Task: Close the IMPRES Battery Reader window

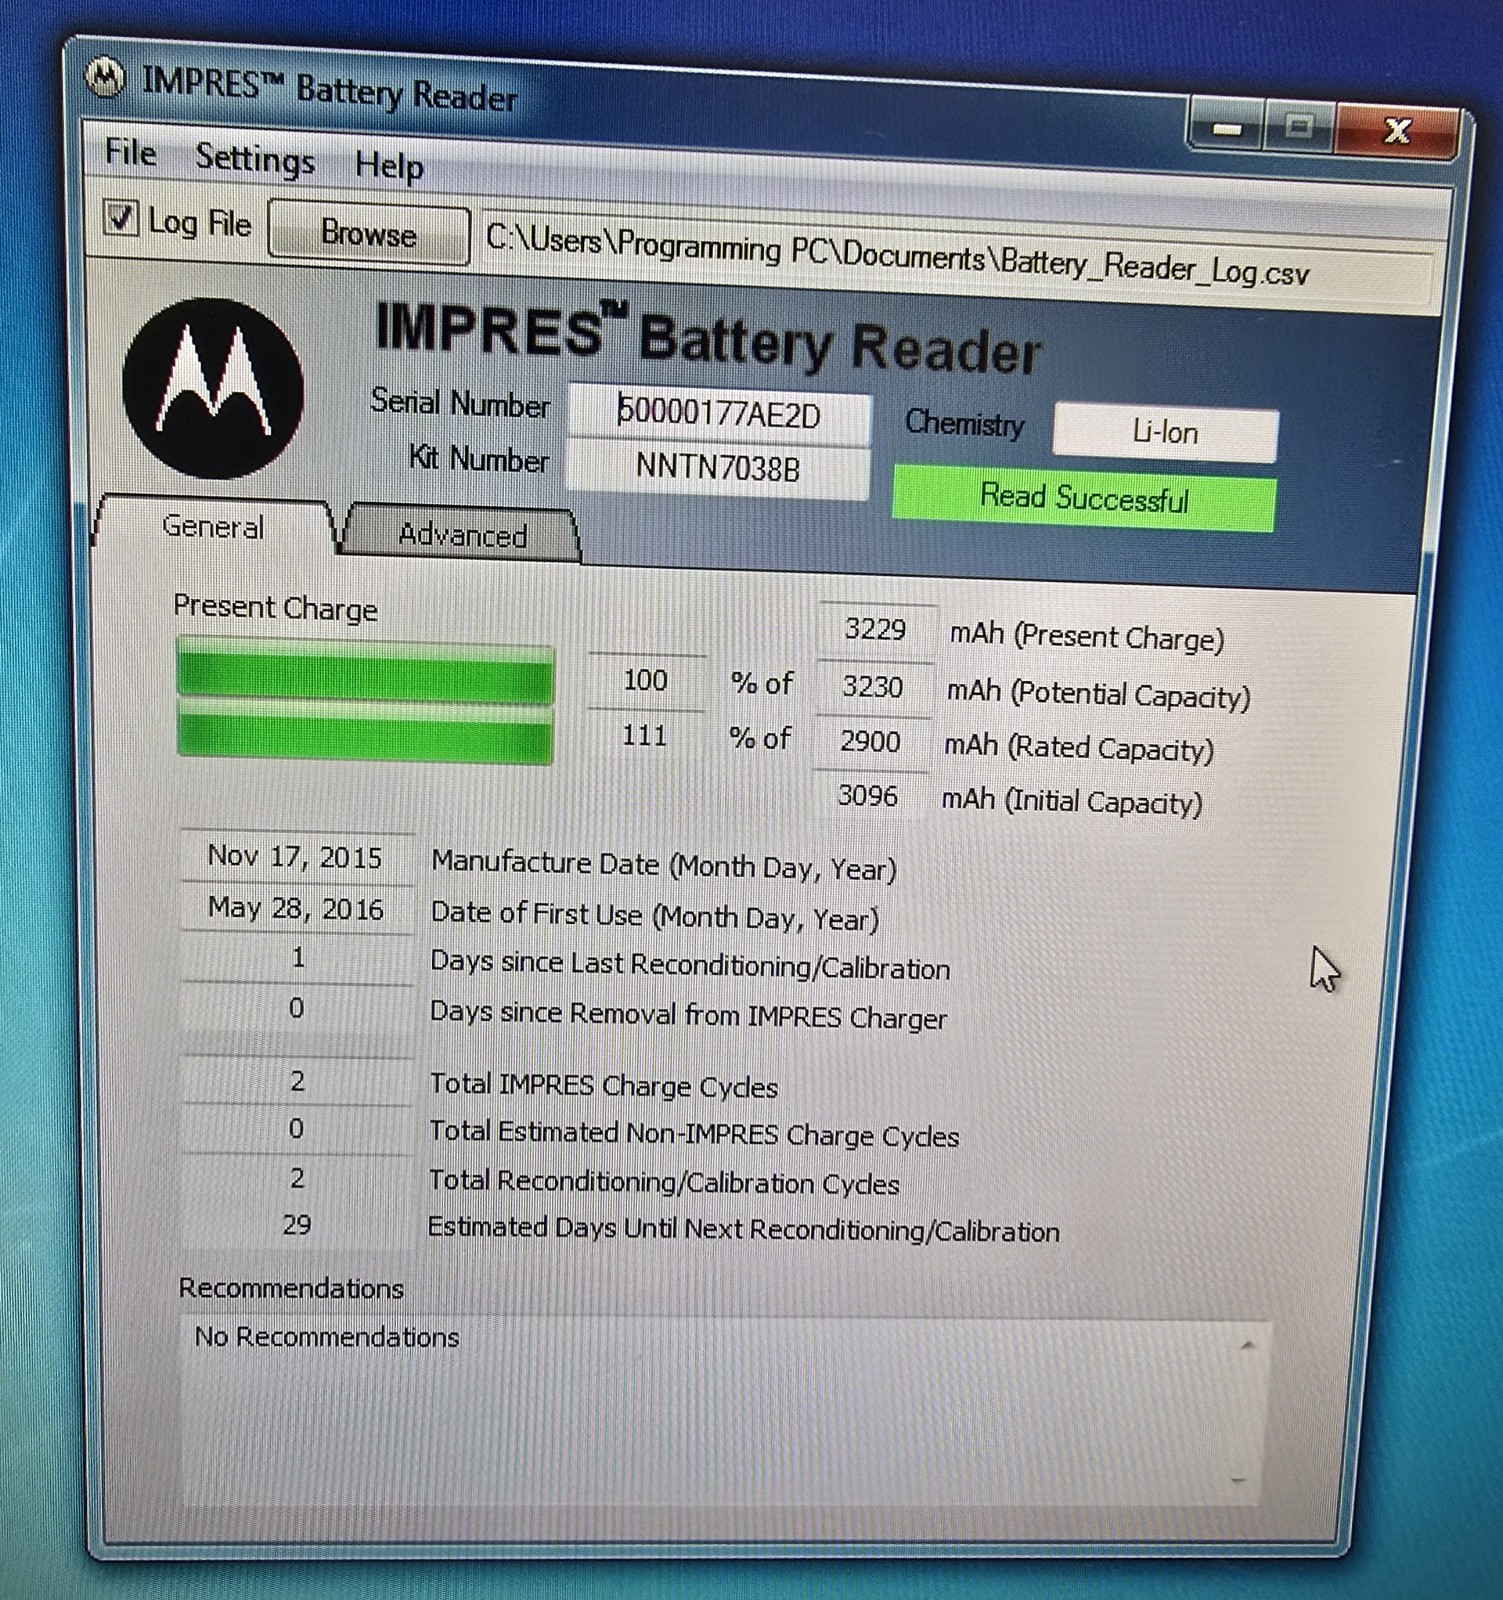Action: pos(1397,131)
